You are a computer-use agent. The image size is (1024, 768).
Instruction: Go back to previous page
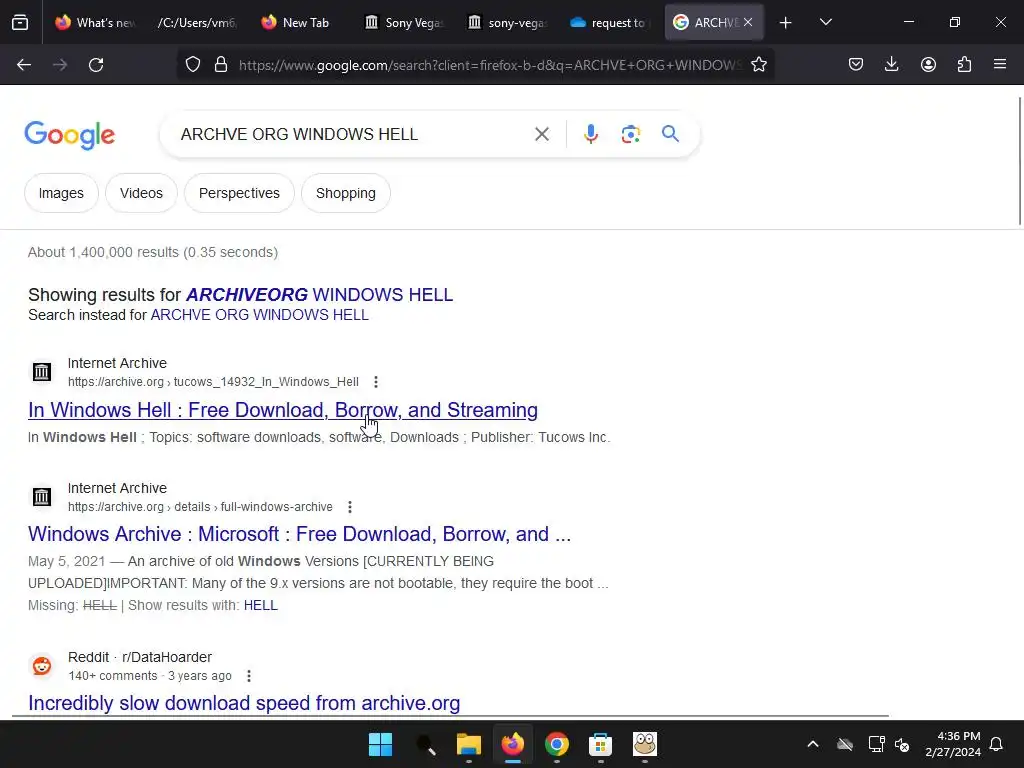coord(24,65)
